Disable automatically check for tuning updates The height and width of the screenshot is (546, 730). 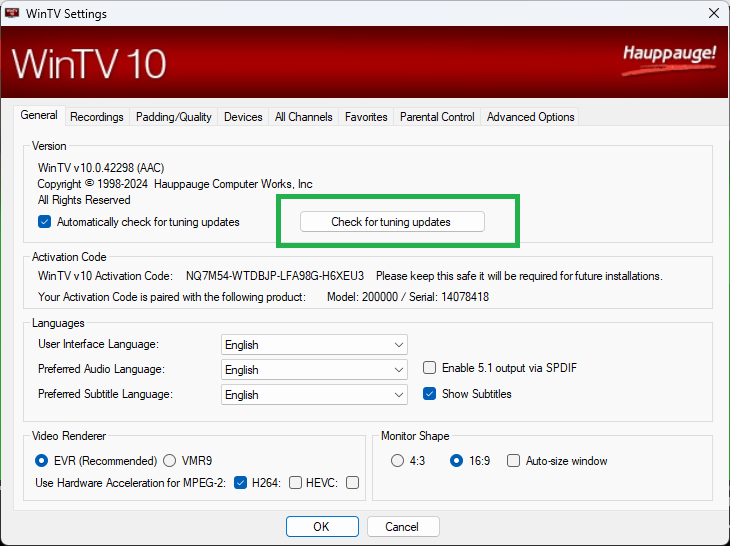[44, 222]
